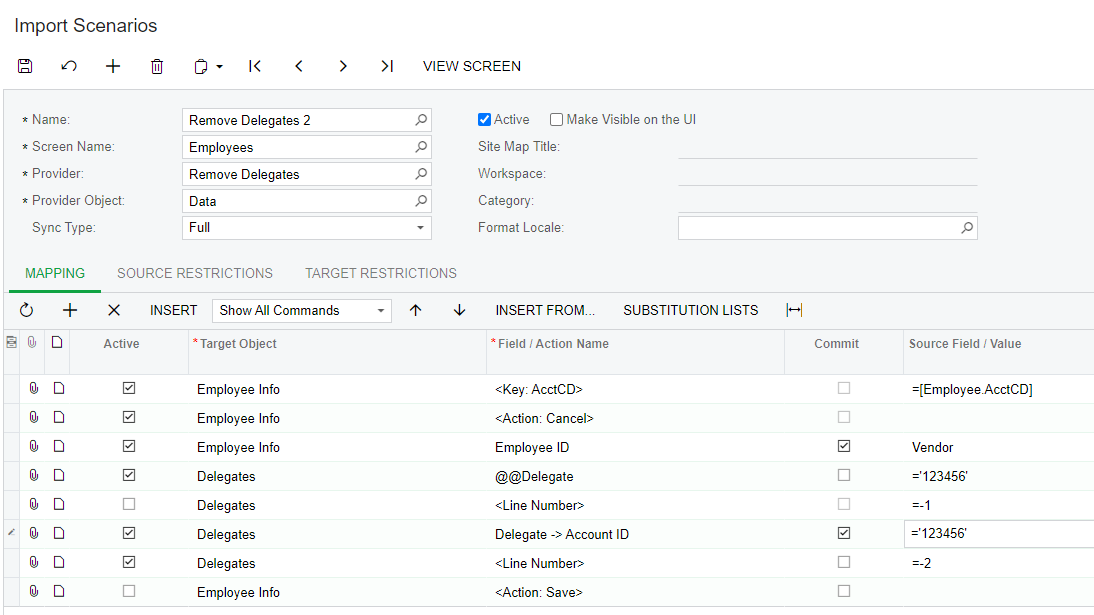This screenshot has width=1094, height=615.
Task: Click the Save icon in top toolbar
Action: tap(26, 66)
